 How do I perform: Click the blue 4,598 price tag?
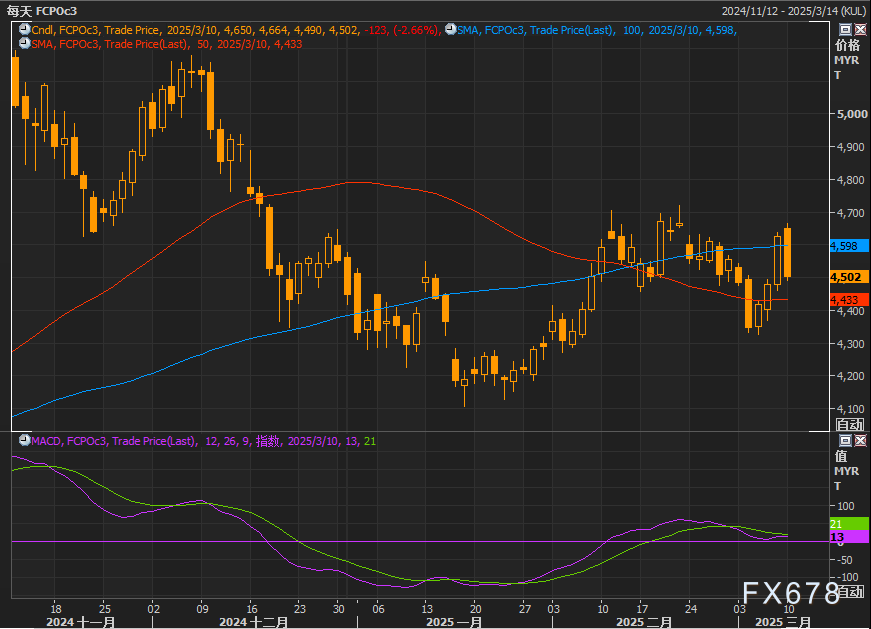(847, 245)
